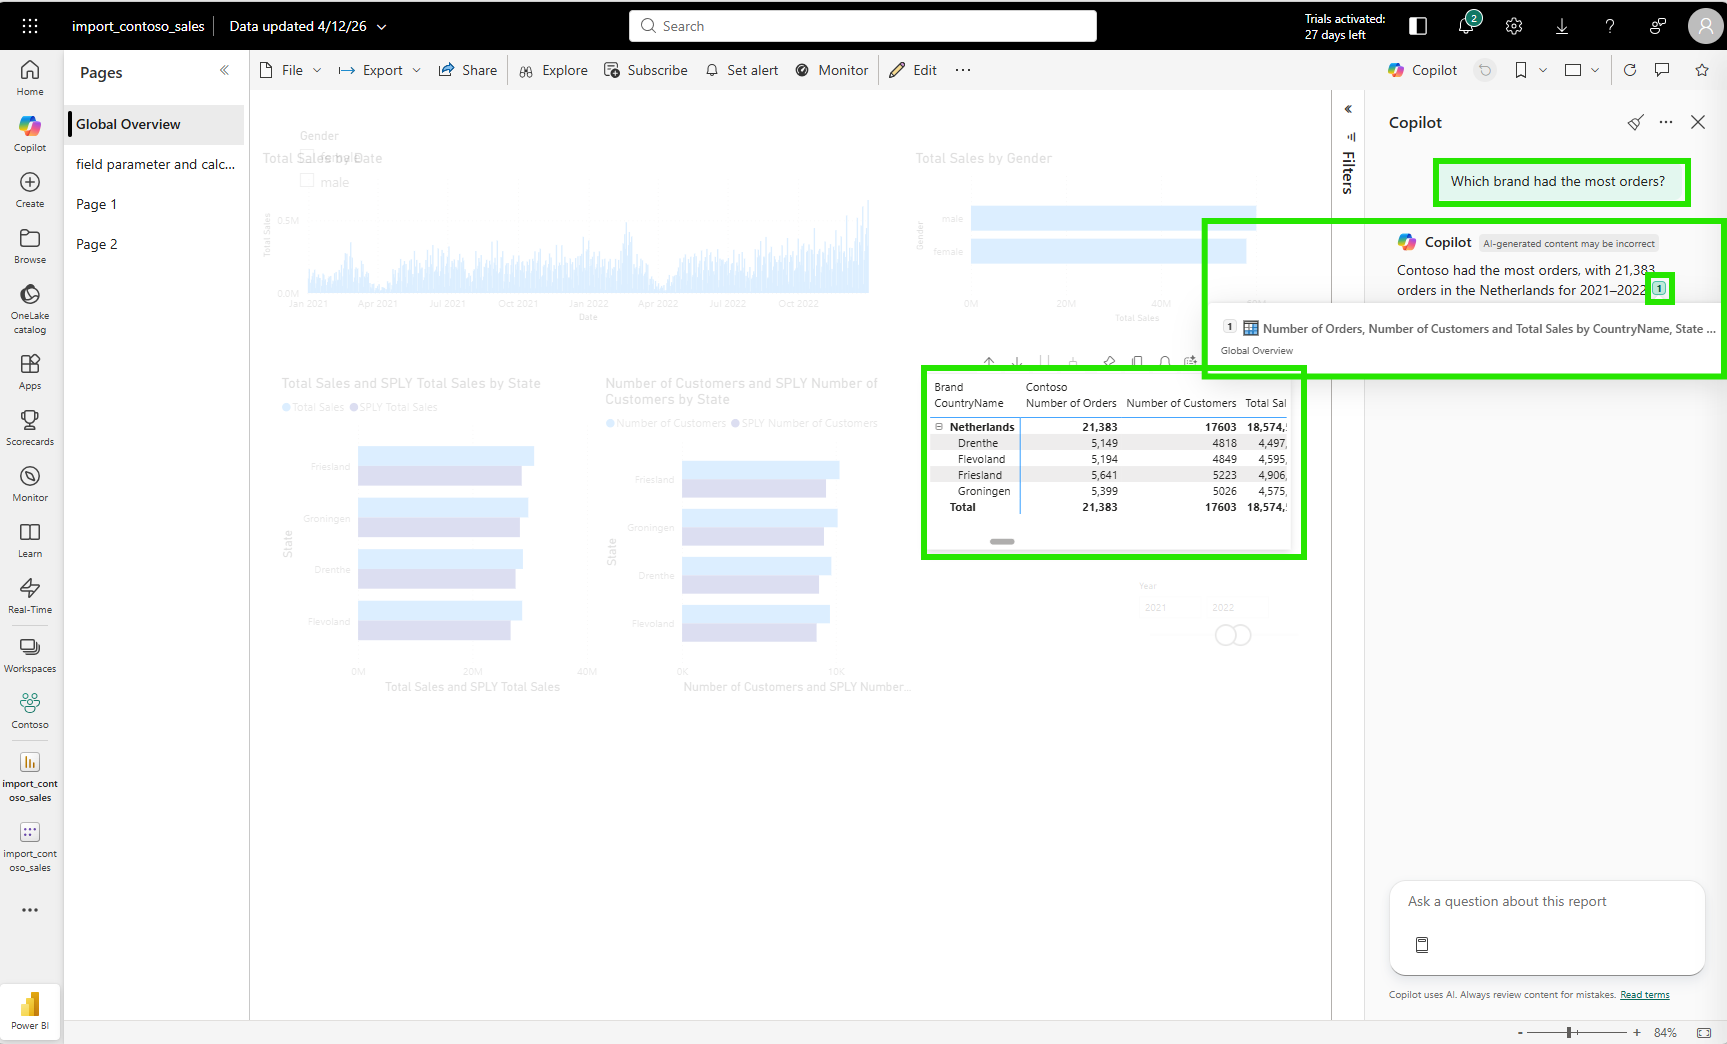This screenshot has width=1727, height=1044.
Task: Open the view options dropdown arrow
Action: point(1595,70)
